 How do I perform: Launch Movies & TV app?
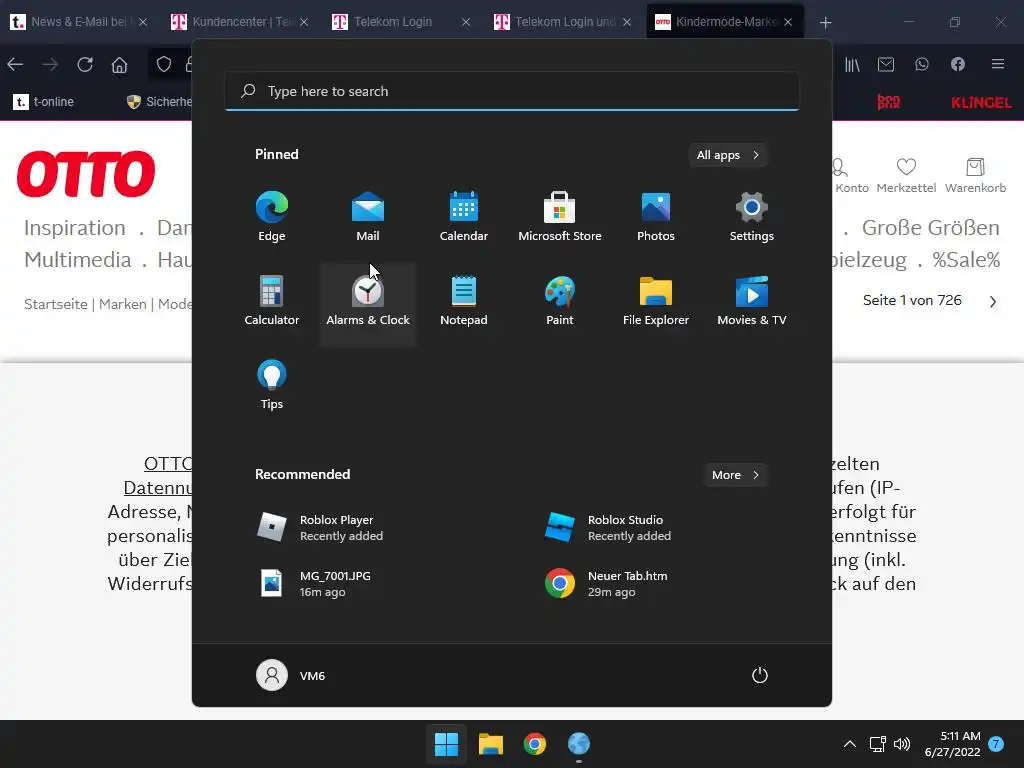tap(752, 301)
